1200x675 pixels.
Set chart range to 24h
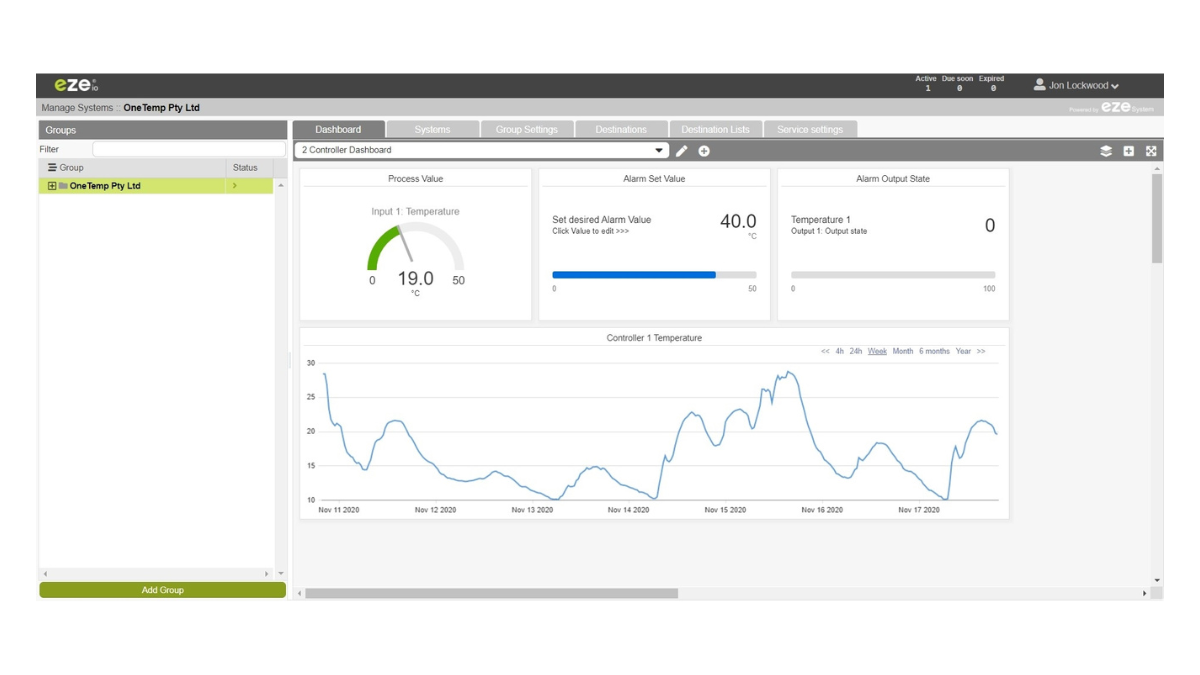[856, 351]
